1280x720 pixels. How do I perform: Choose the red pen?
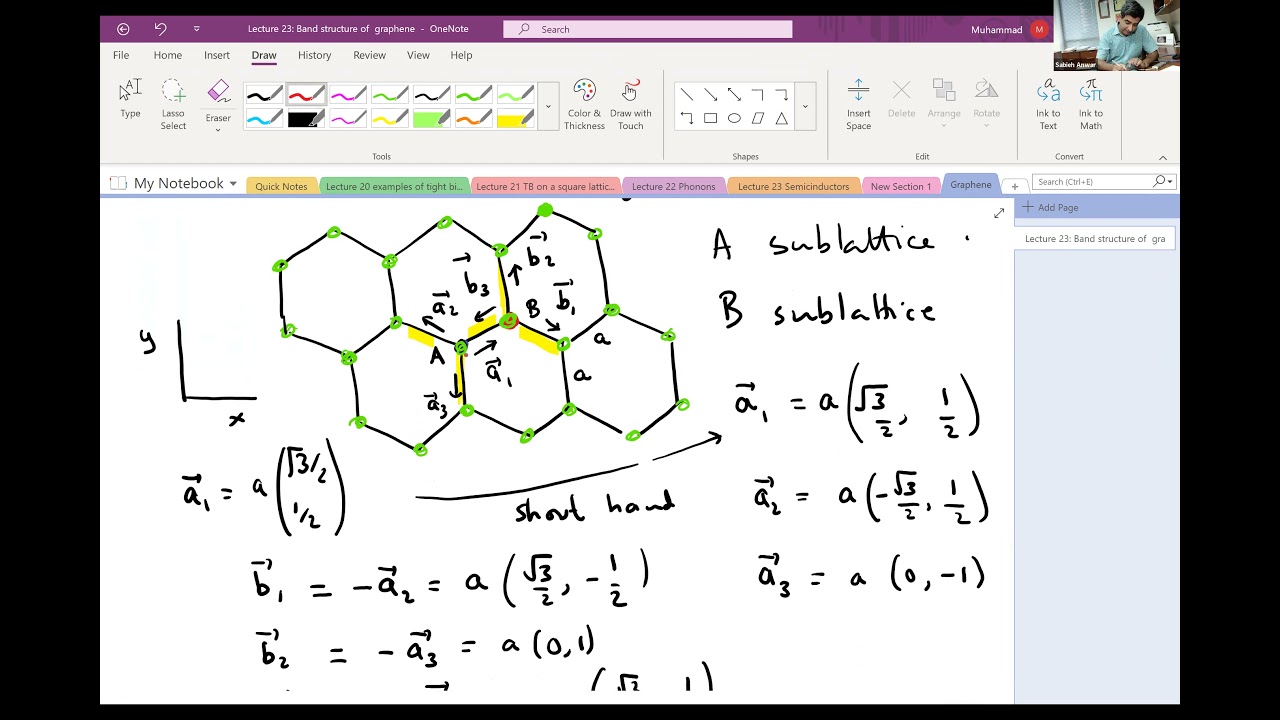(x=306, y=95)
